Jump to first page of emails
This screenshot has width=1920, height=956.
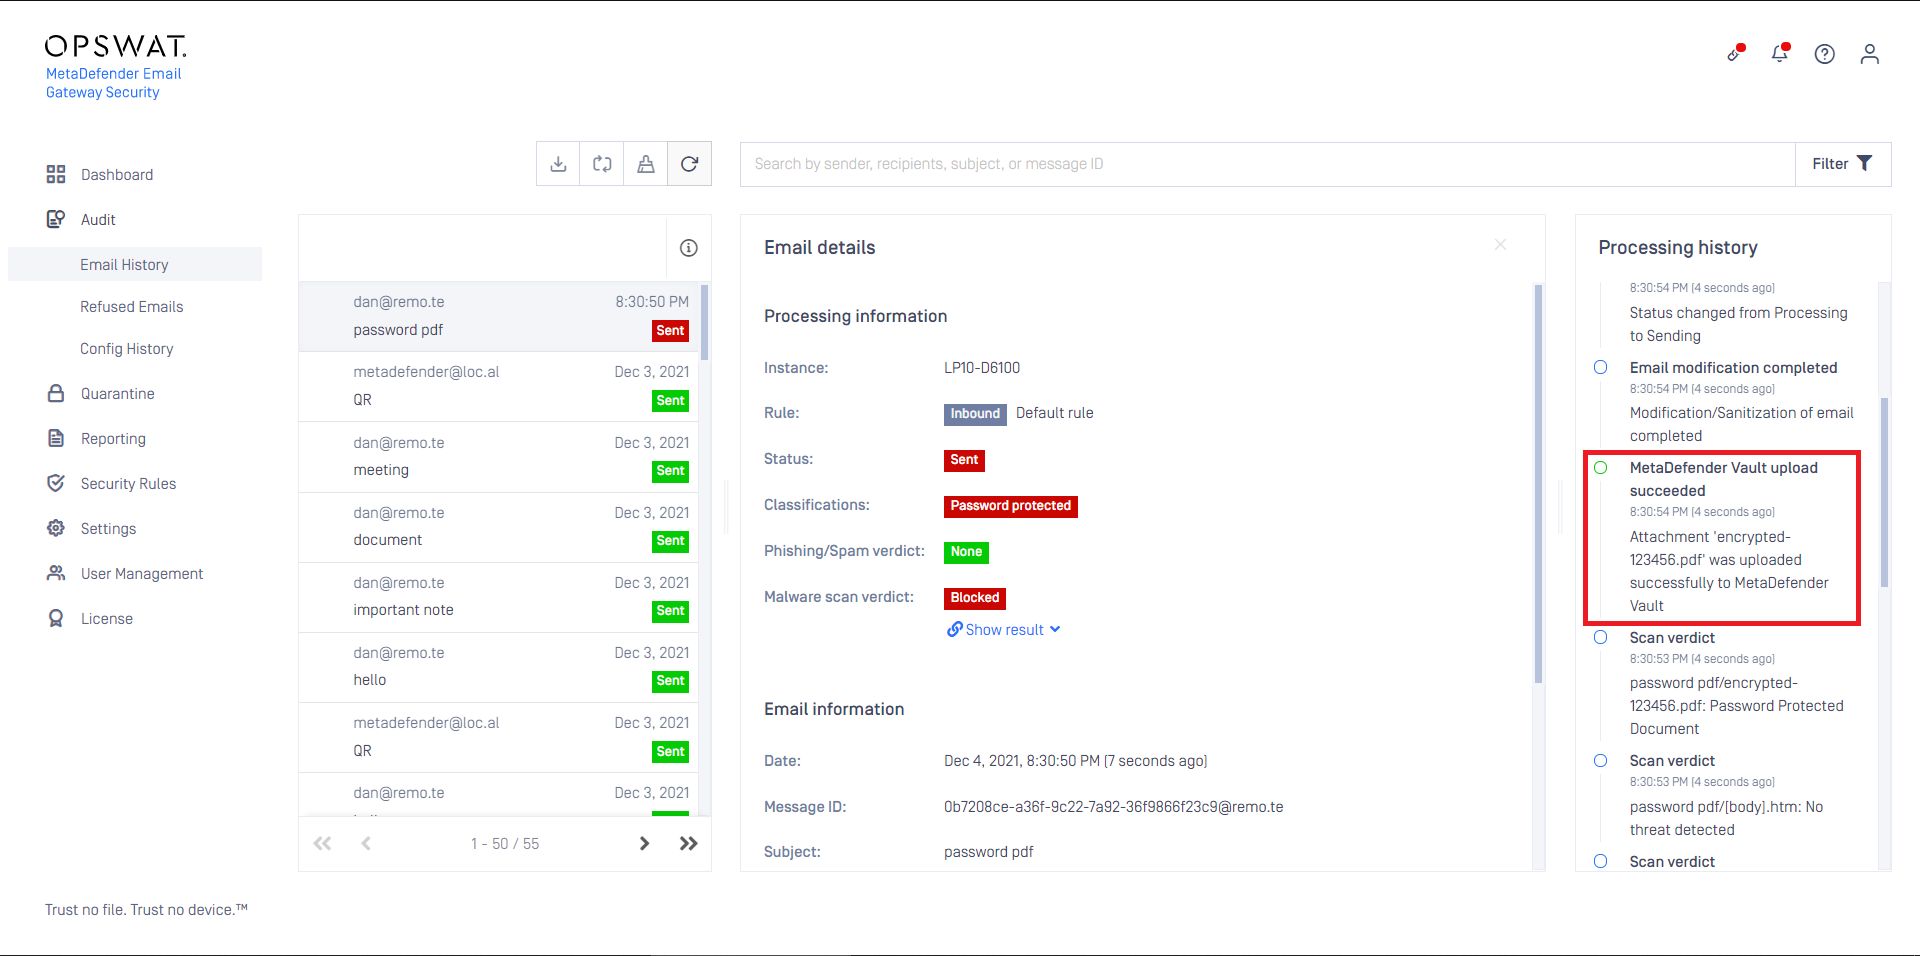(x=322, y=844)
